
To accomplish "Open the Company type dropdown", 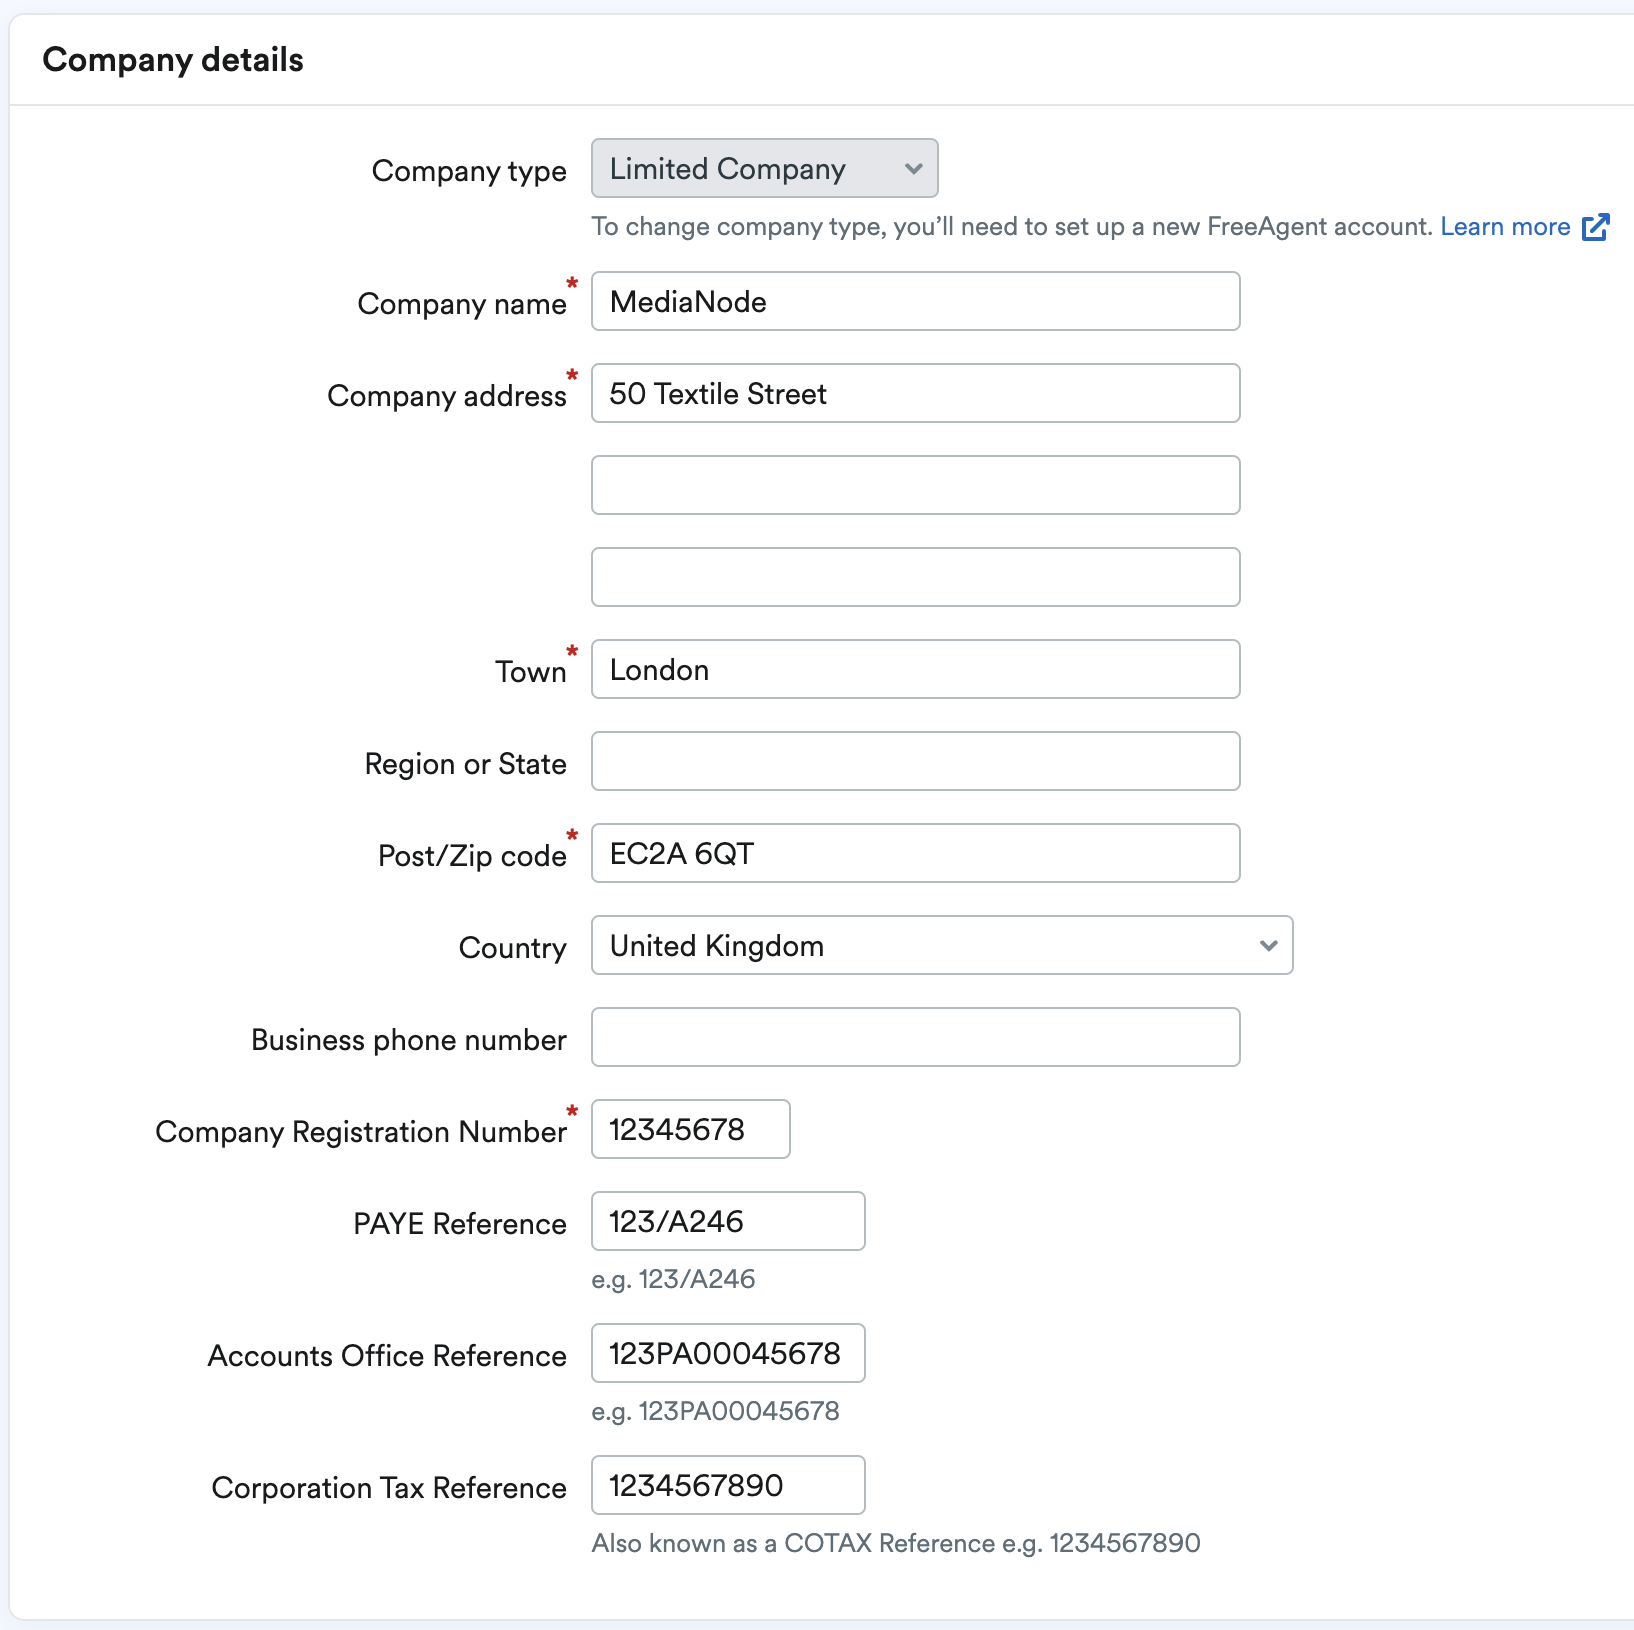I will [x=764, y=168].
